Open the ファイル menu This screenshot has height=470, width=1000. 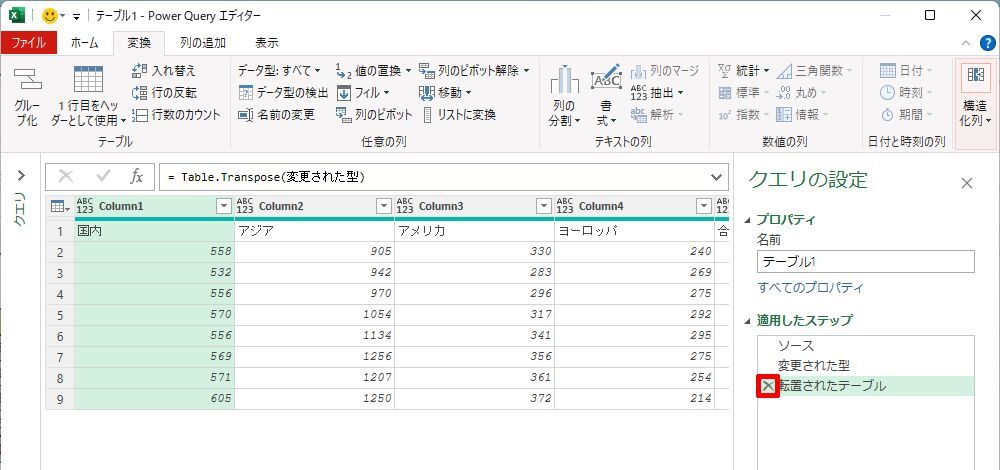pos(29,43)
